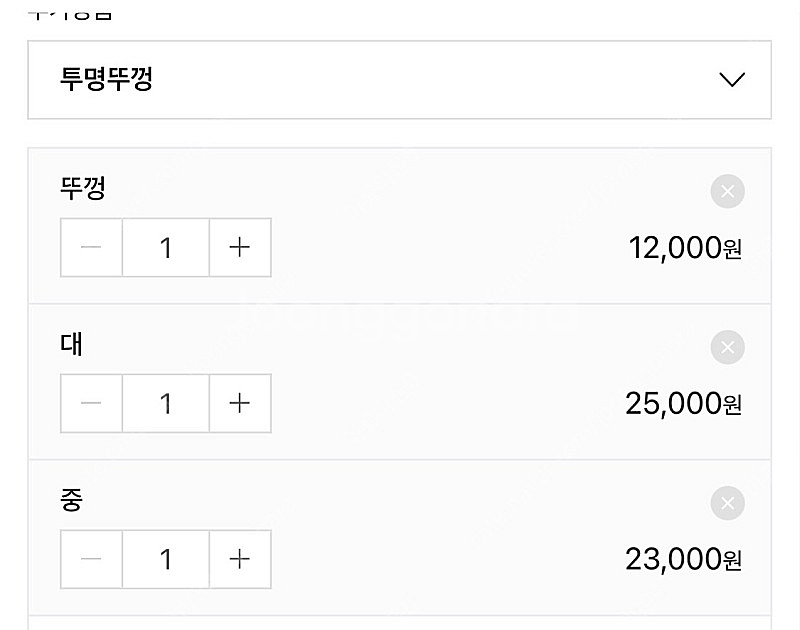Select the quantity field showing 1 for 뚜껑

166,247
